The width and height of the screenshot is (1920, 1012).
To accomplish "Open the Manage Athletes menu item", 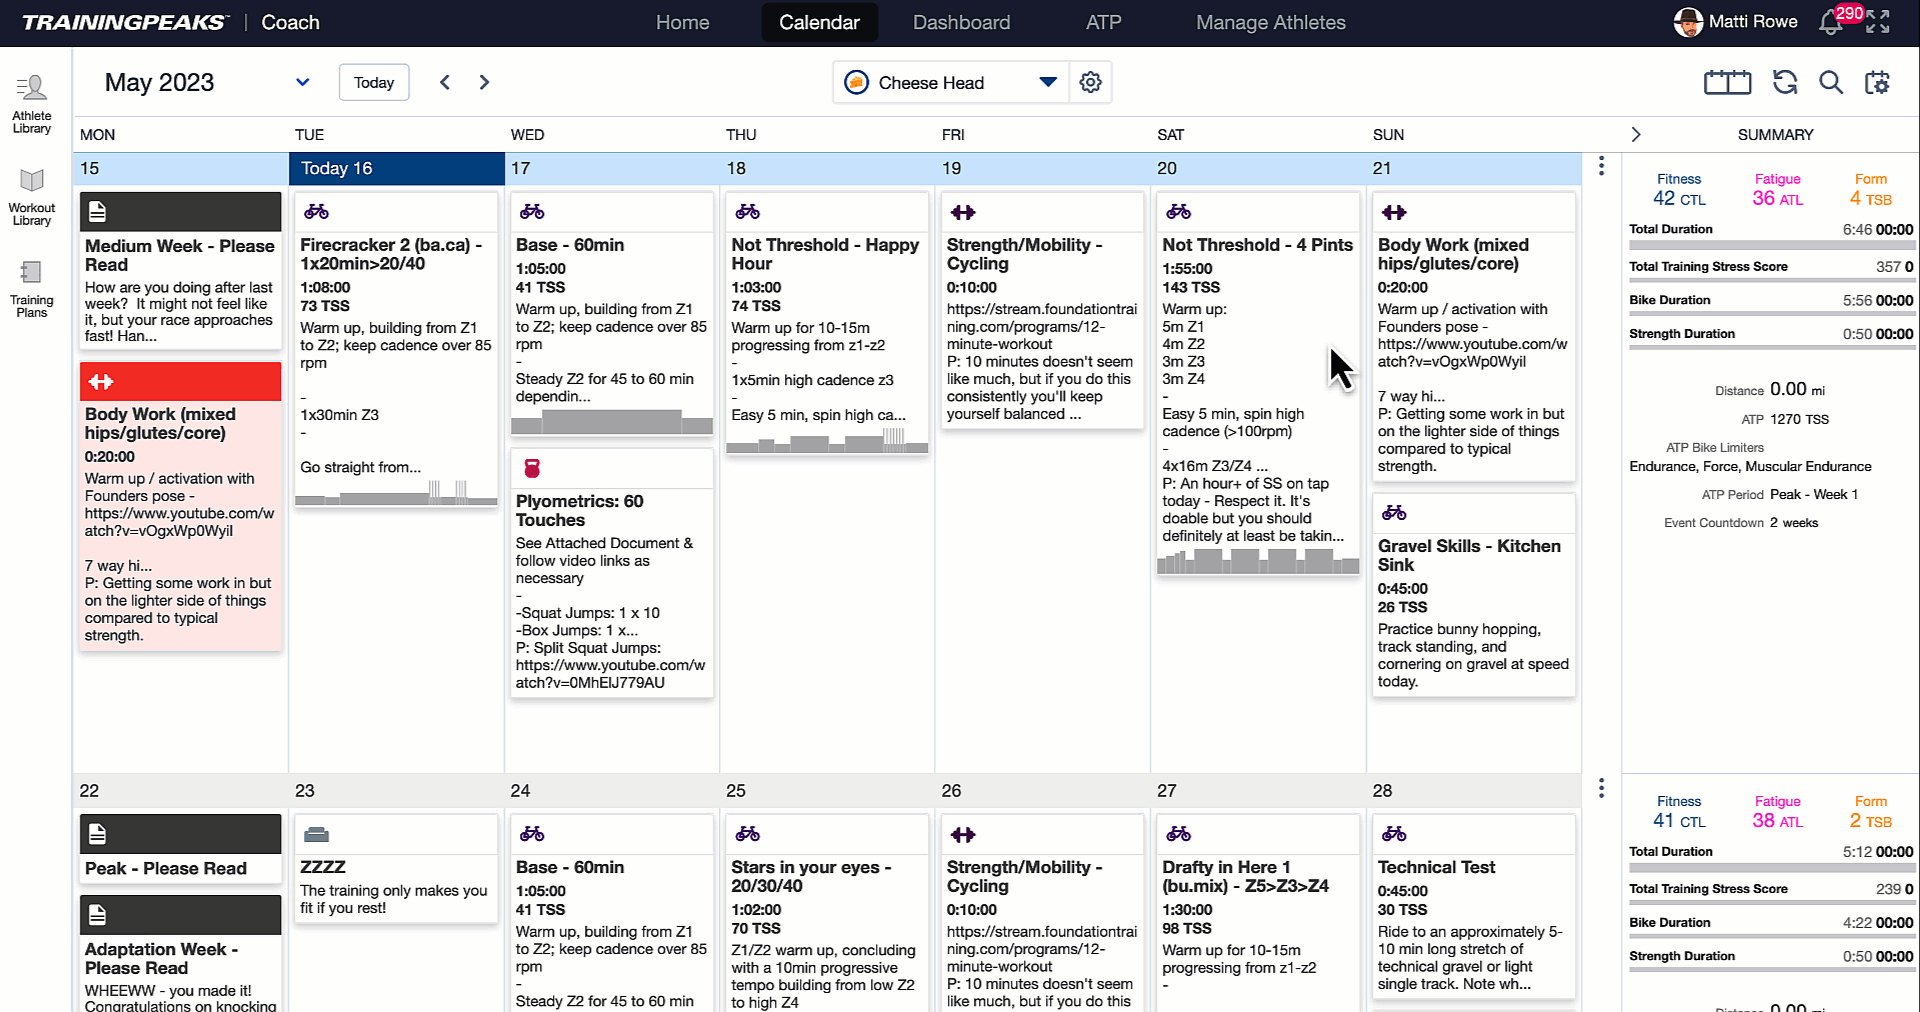I will [x=1270, y=22].
